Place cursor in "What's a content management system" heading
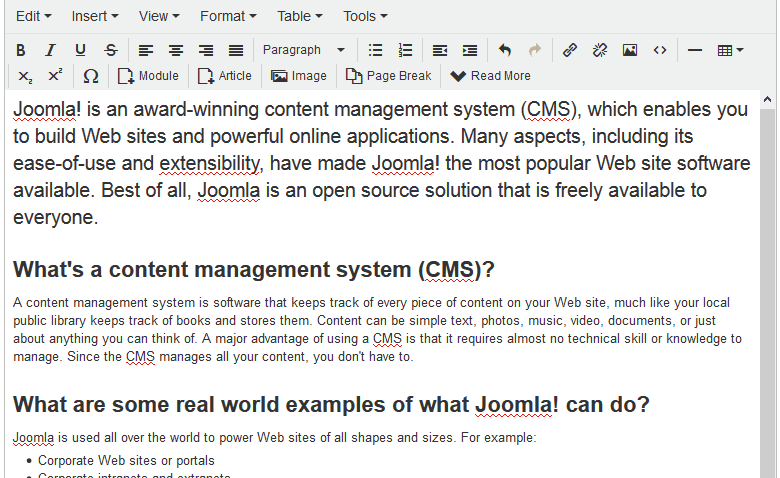The width and height of the screenshot is (780, 478). (254, 270)
